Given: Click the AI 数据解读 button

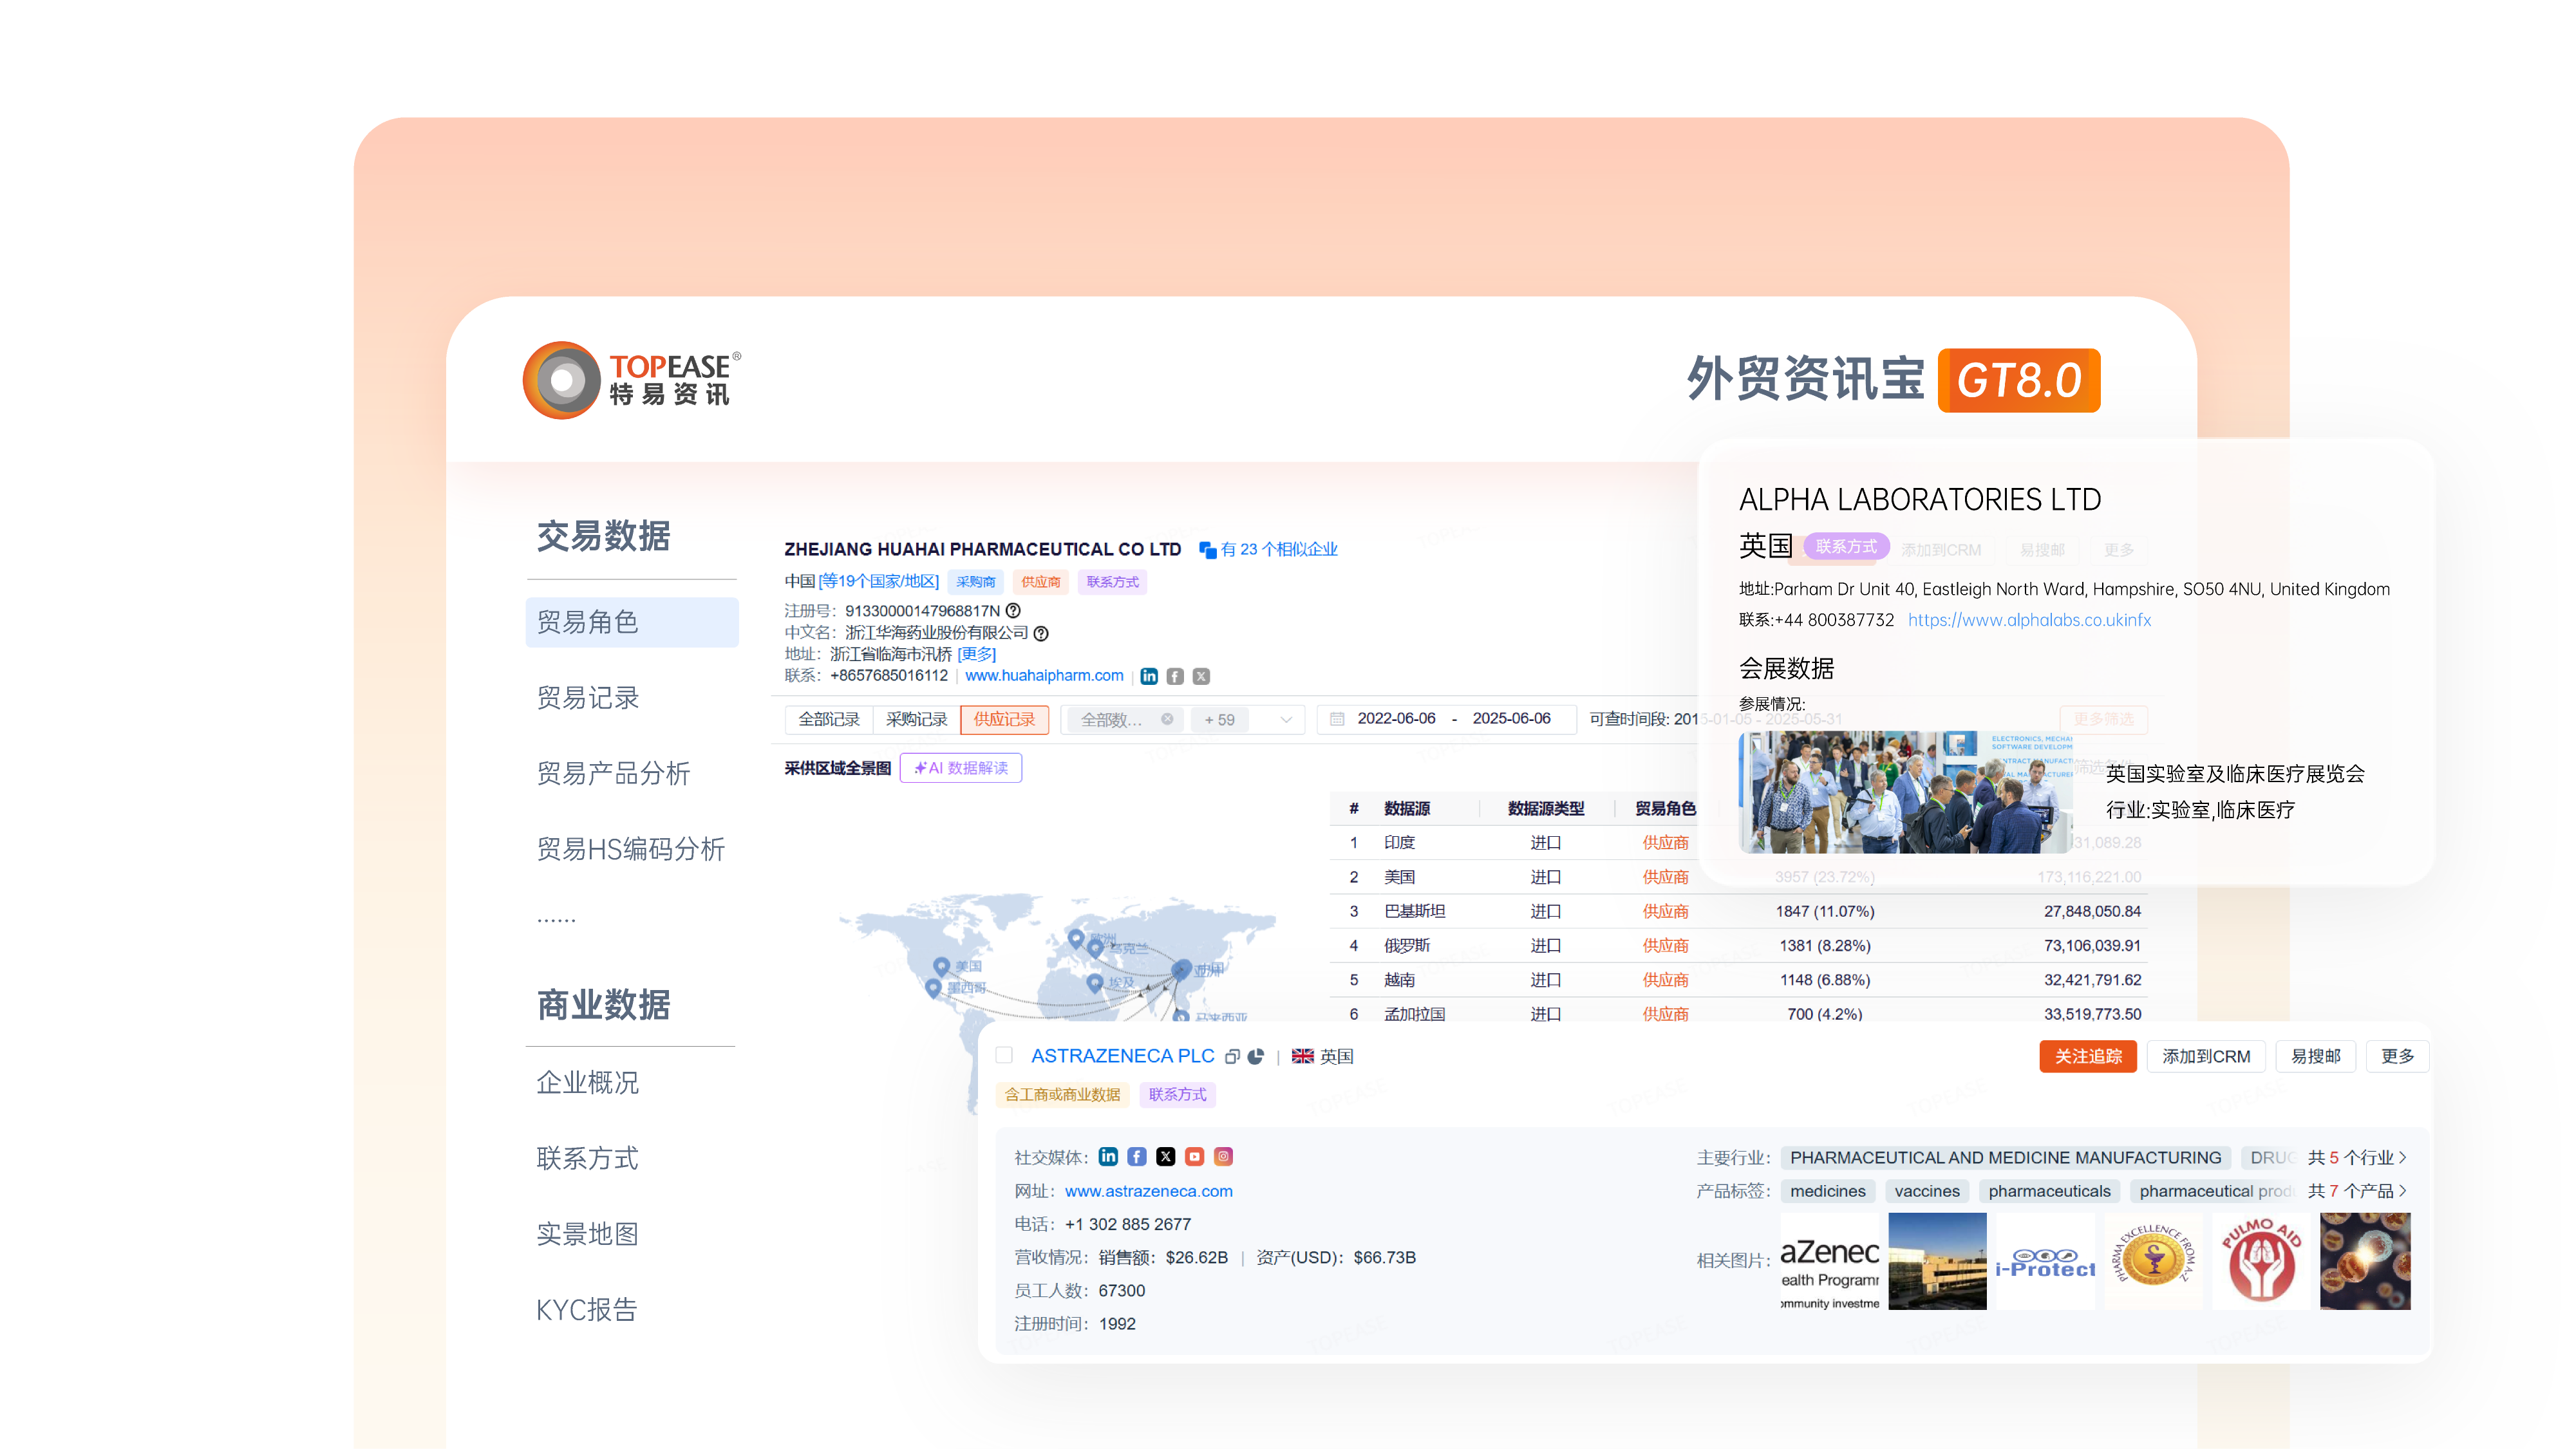Looking at the screenshot, I should pos(961,768).
